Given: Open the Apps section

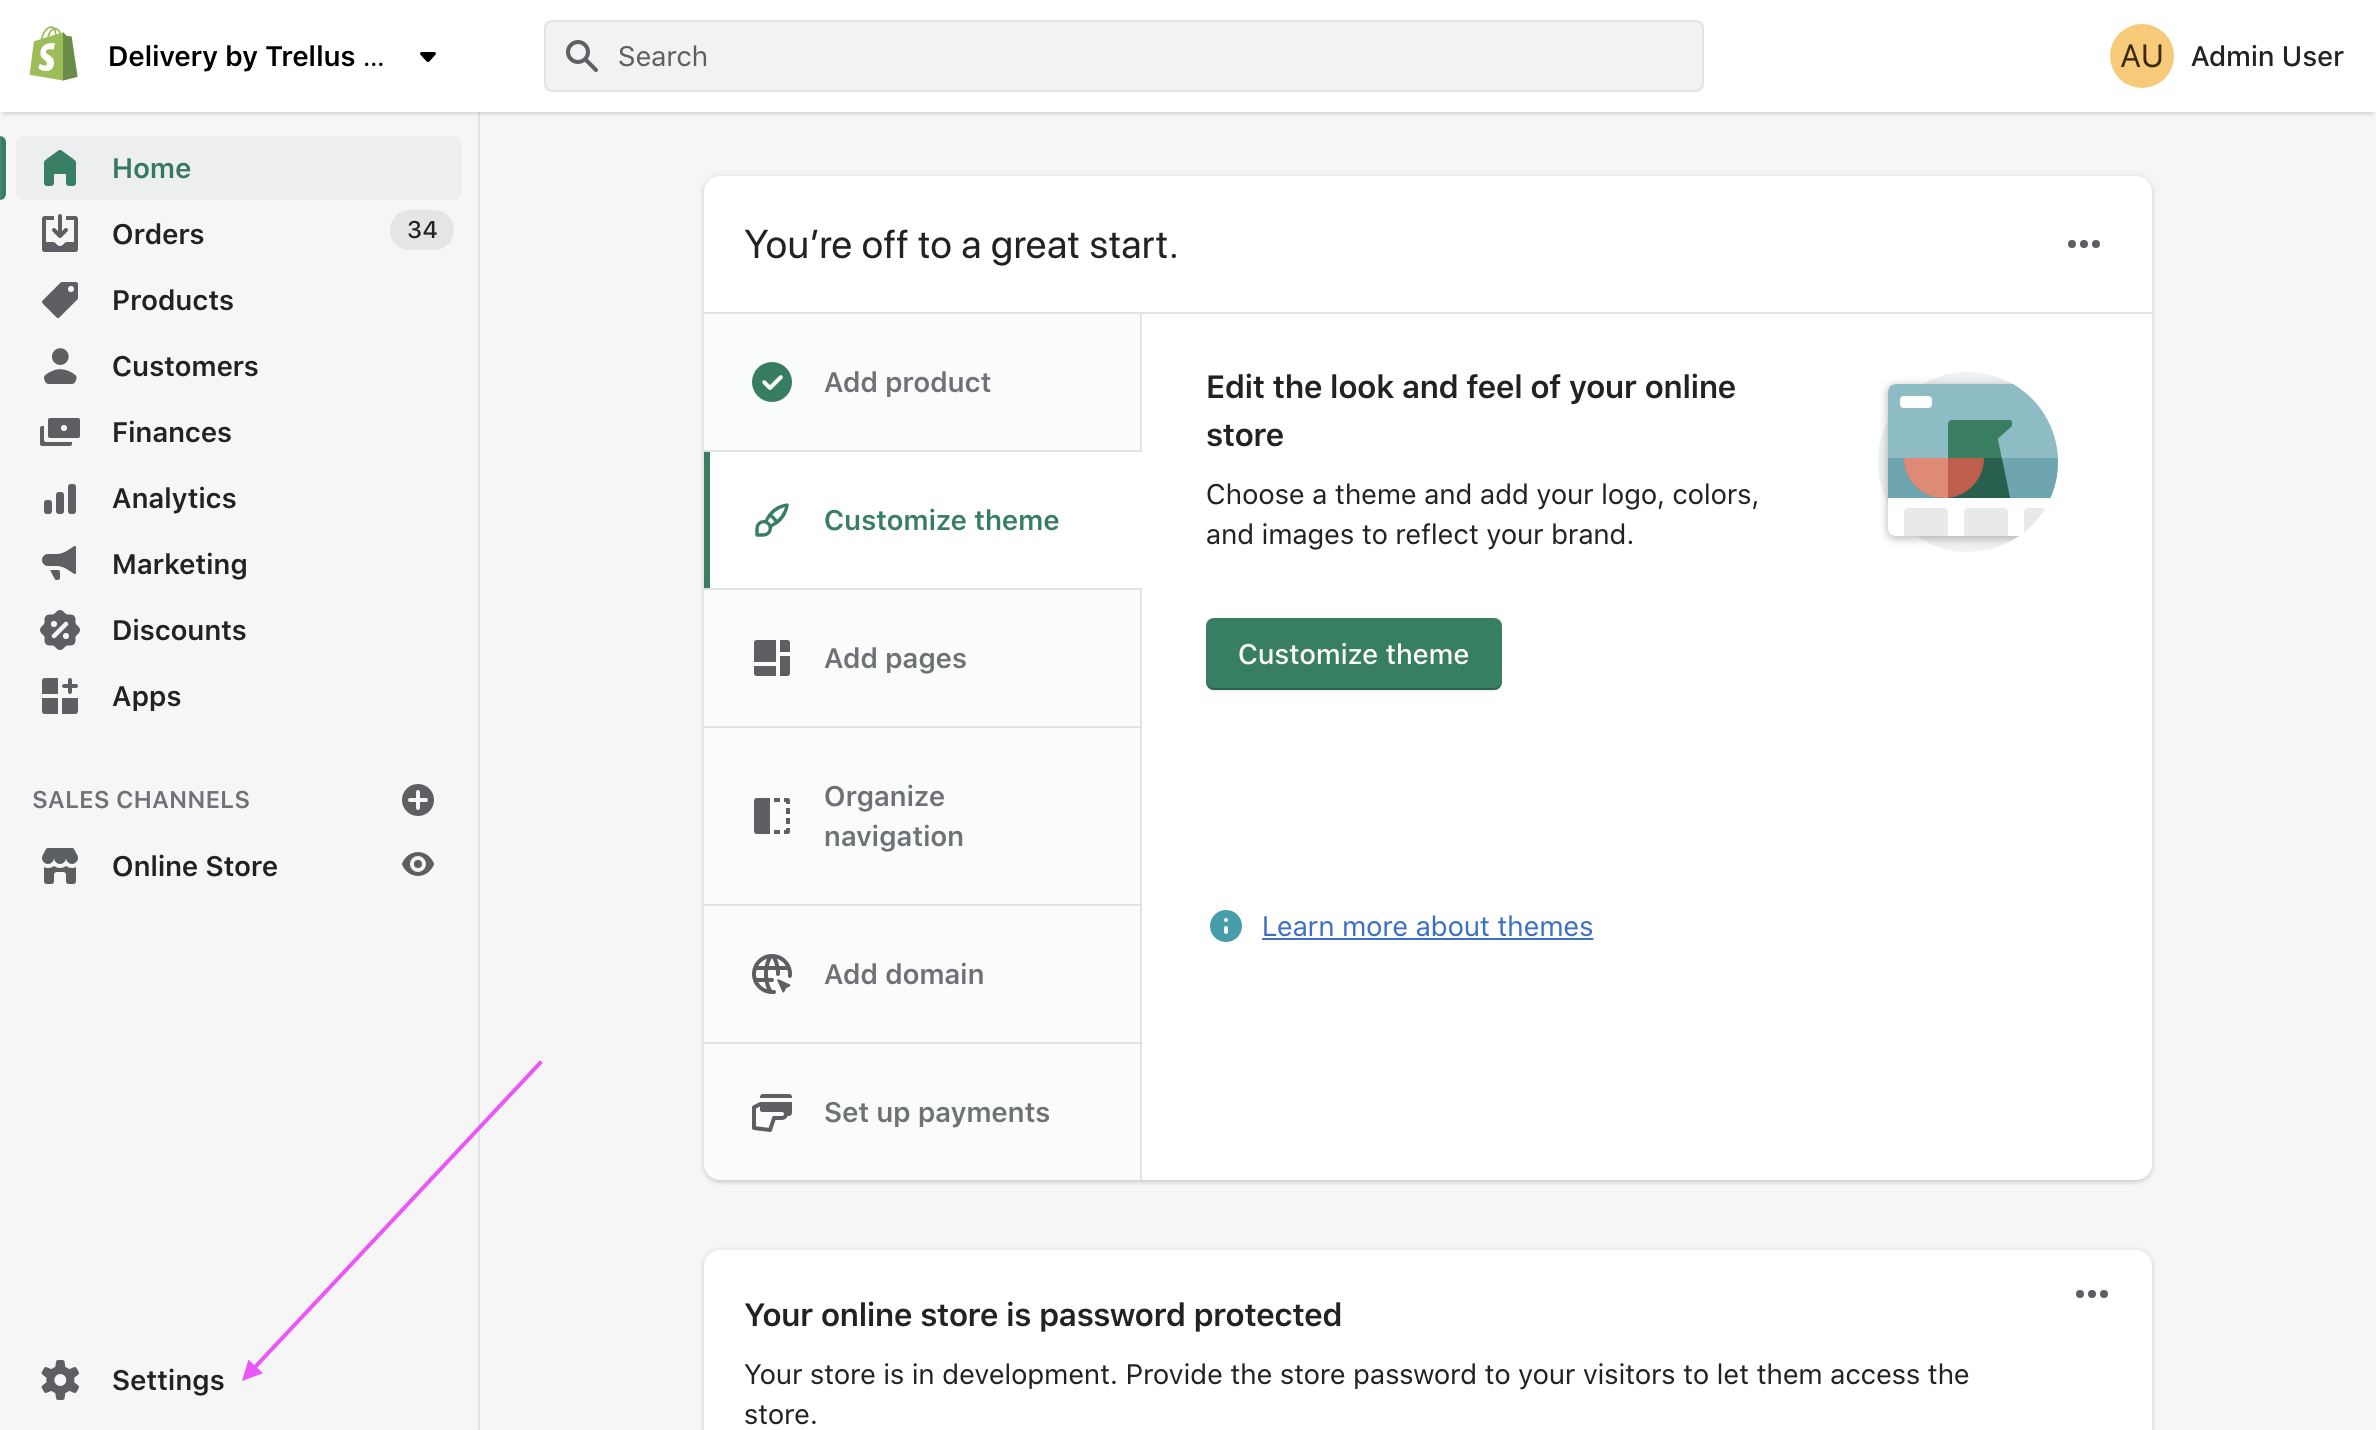Looking at the screenshot, I should coord(147,696).
